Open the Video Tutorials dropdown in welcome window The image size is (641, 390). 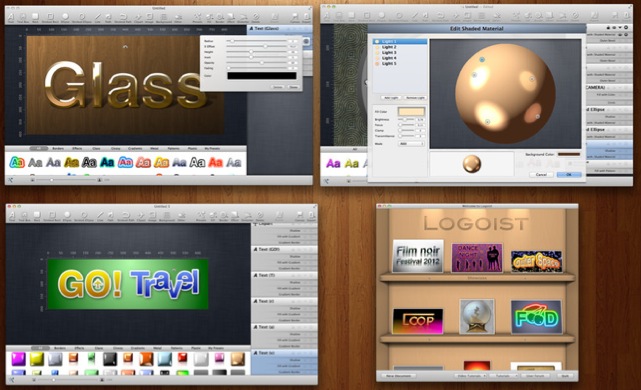coord(471,375)
